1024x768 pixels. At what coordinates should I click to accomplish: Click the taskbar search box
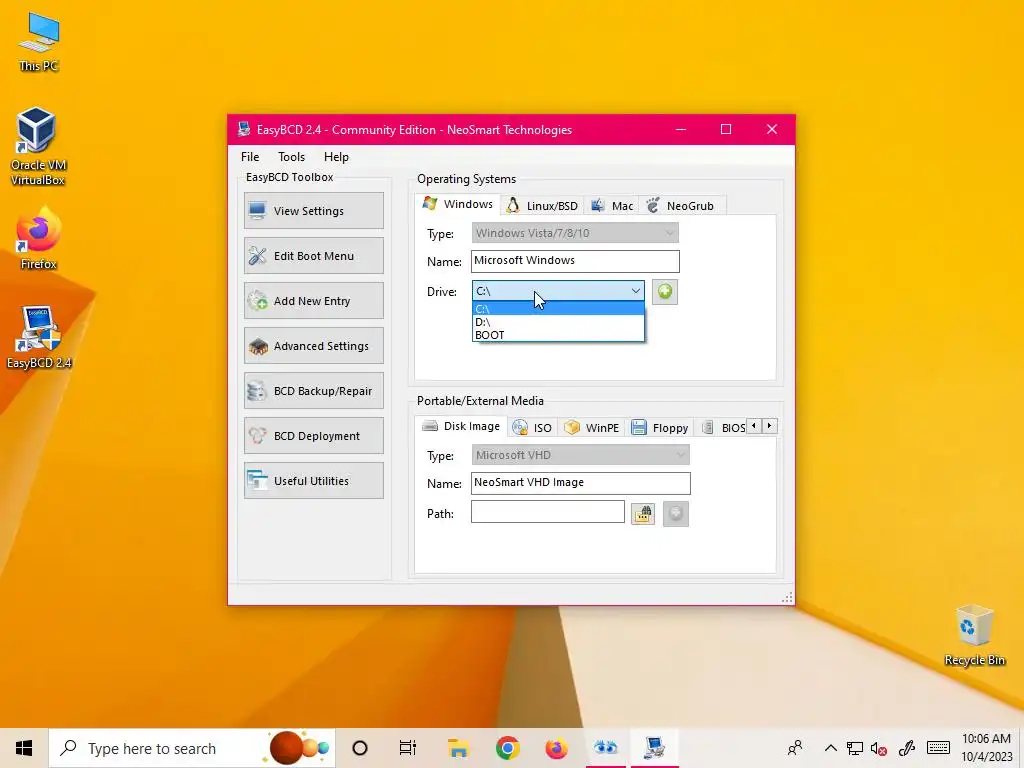tap(192, 748)
